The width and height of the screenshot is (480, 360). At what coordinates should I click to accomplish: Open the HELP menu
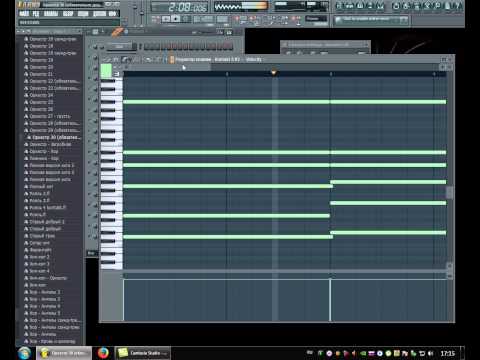click(x=113, y=14)
